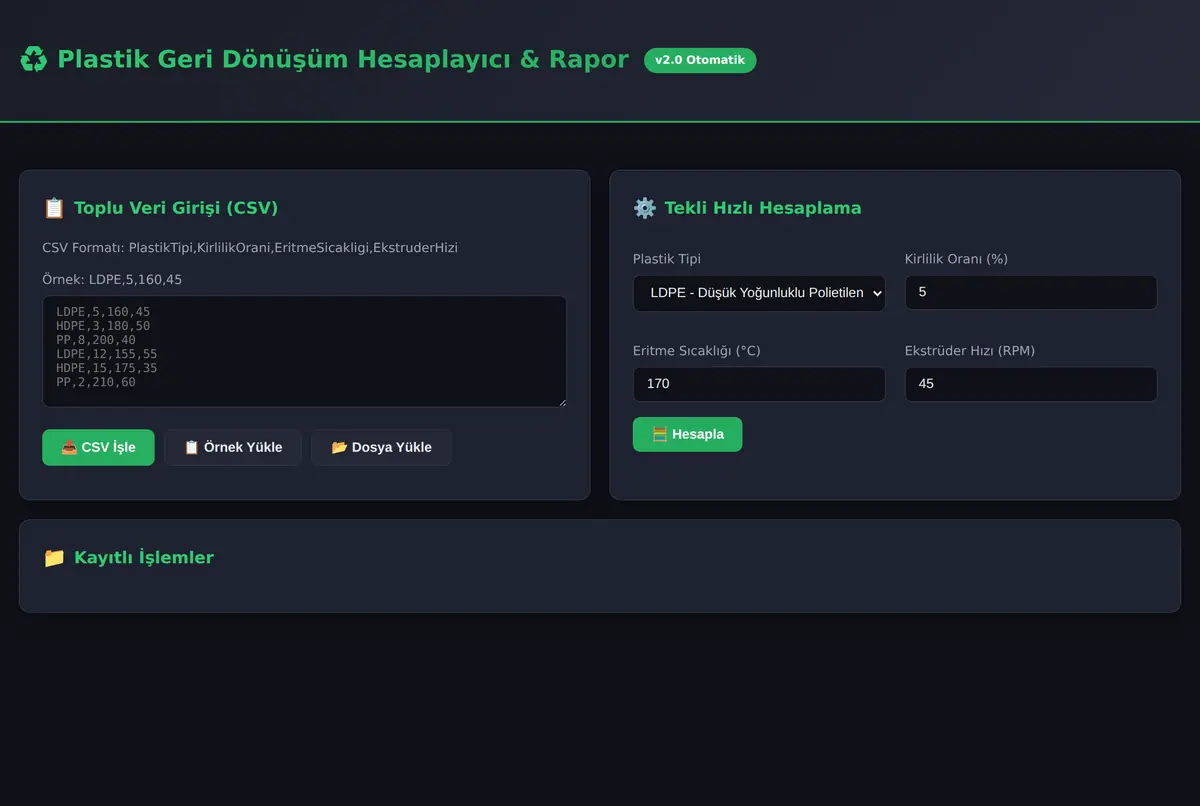Click the PP,8,200,40 line in textarea

click(96, 340)
